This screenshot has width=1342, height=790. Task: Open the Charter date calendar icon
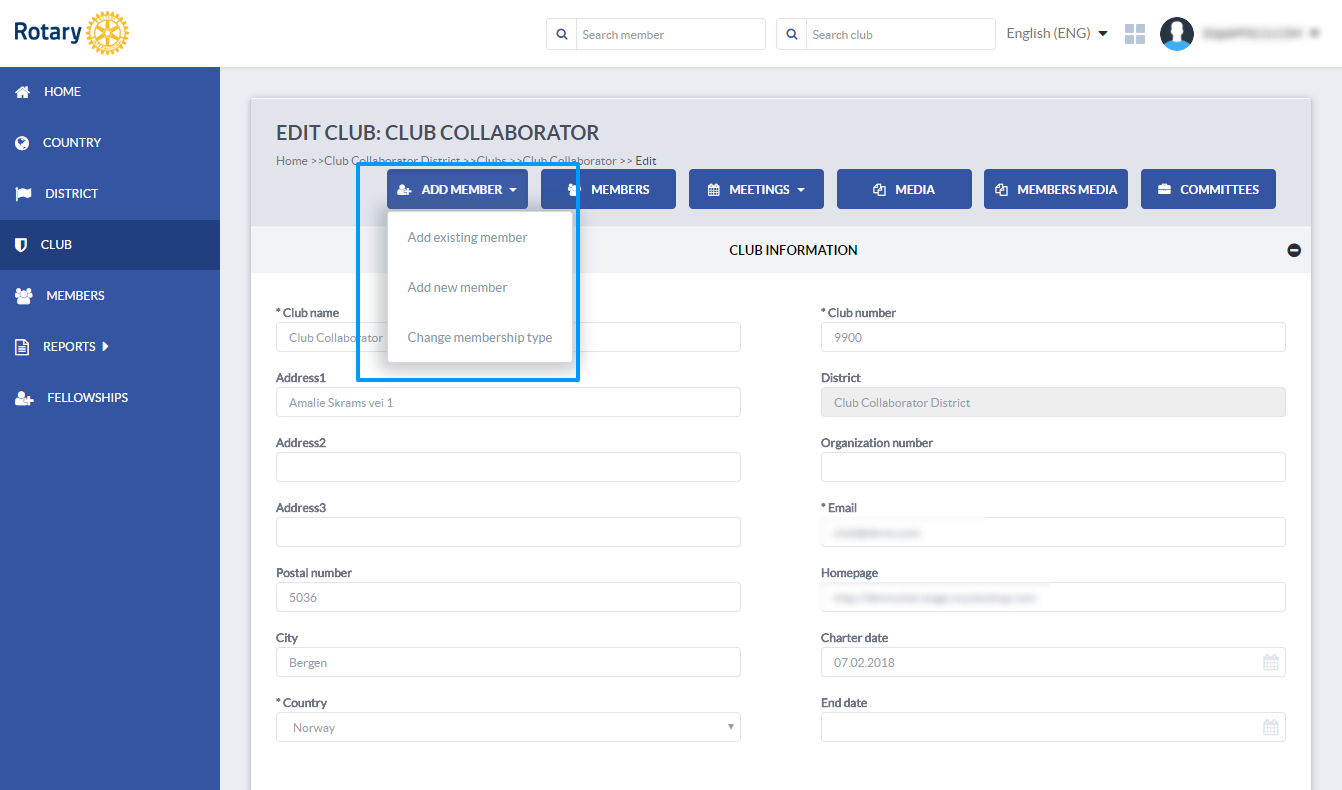1270,662
